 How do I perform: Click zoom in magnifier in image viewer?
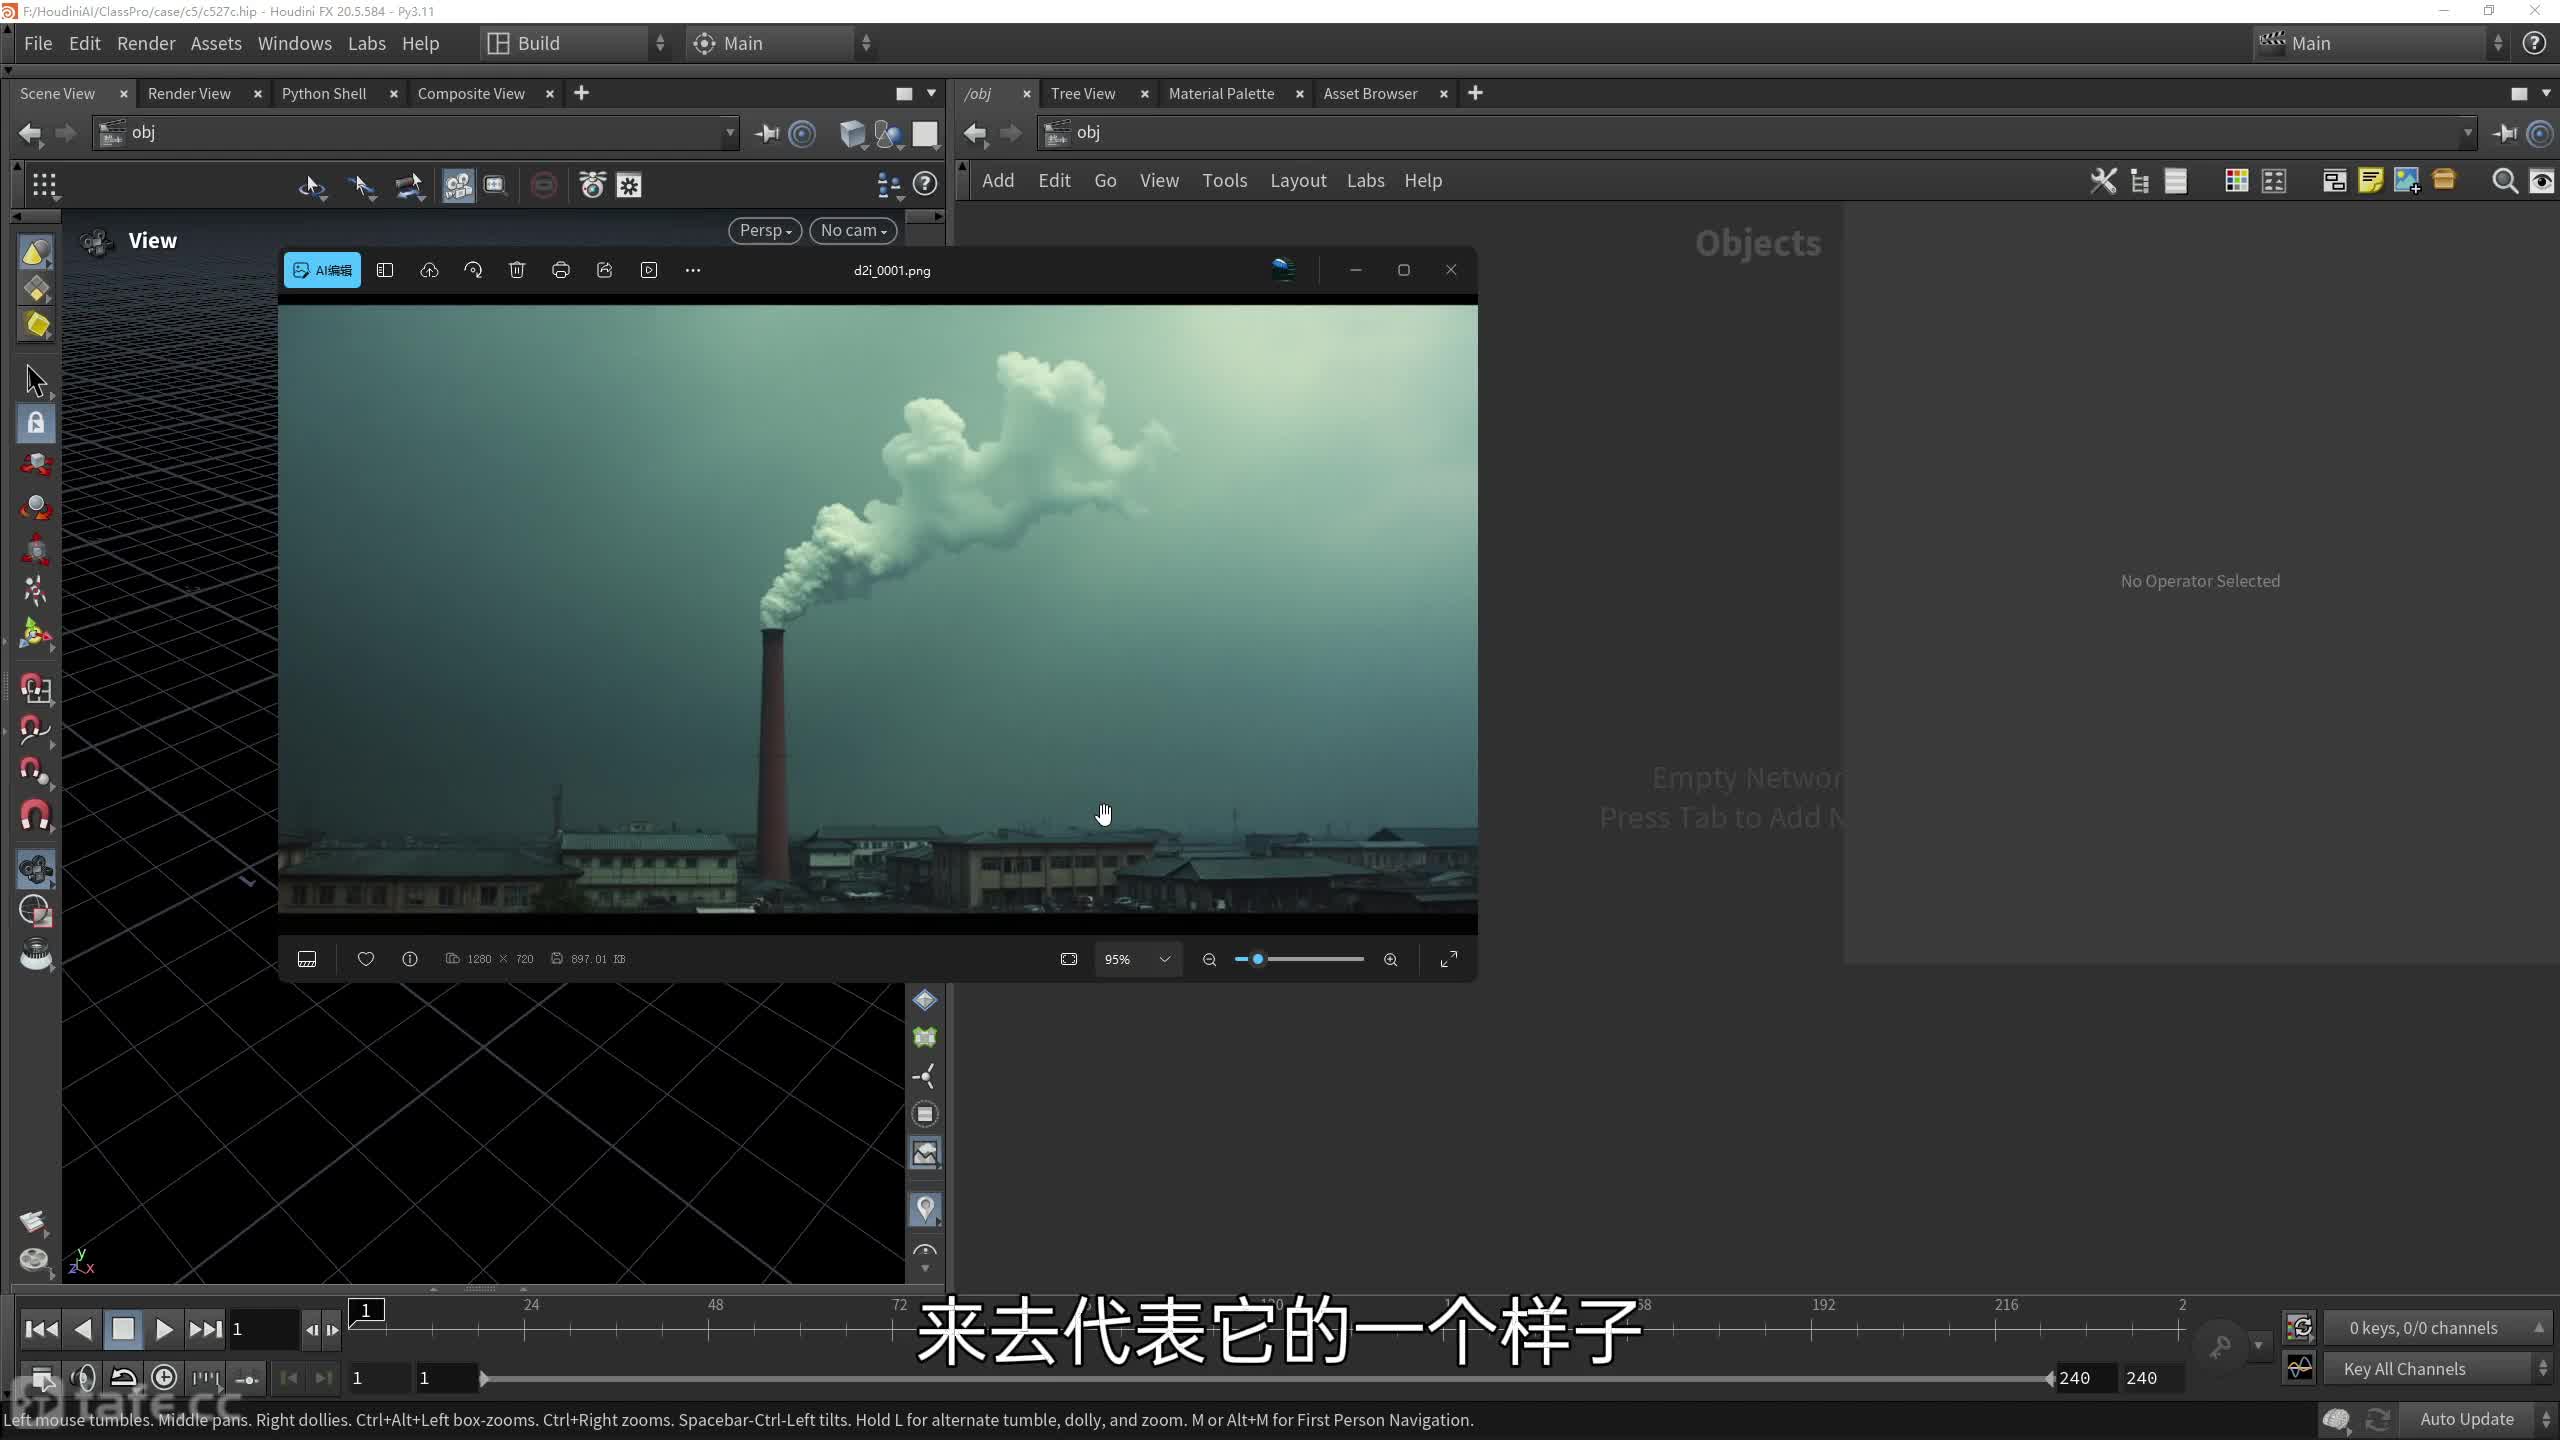1390,959
